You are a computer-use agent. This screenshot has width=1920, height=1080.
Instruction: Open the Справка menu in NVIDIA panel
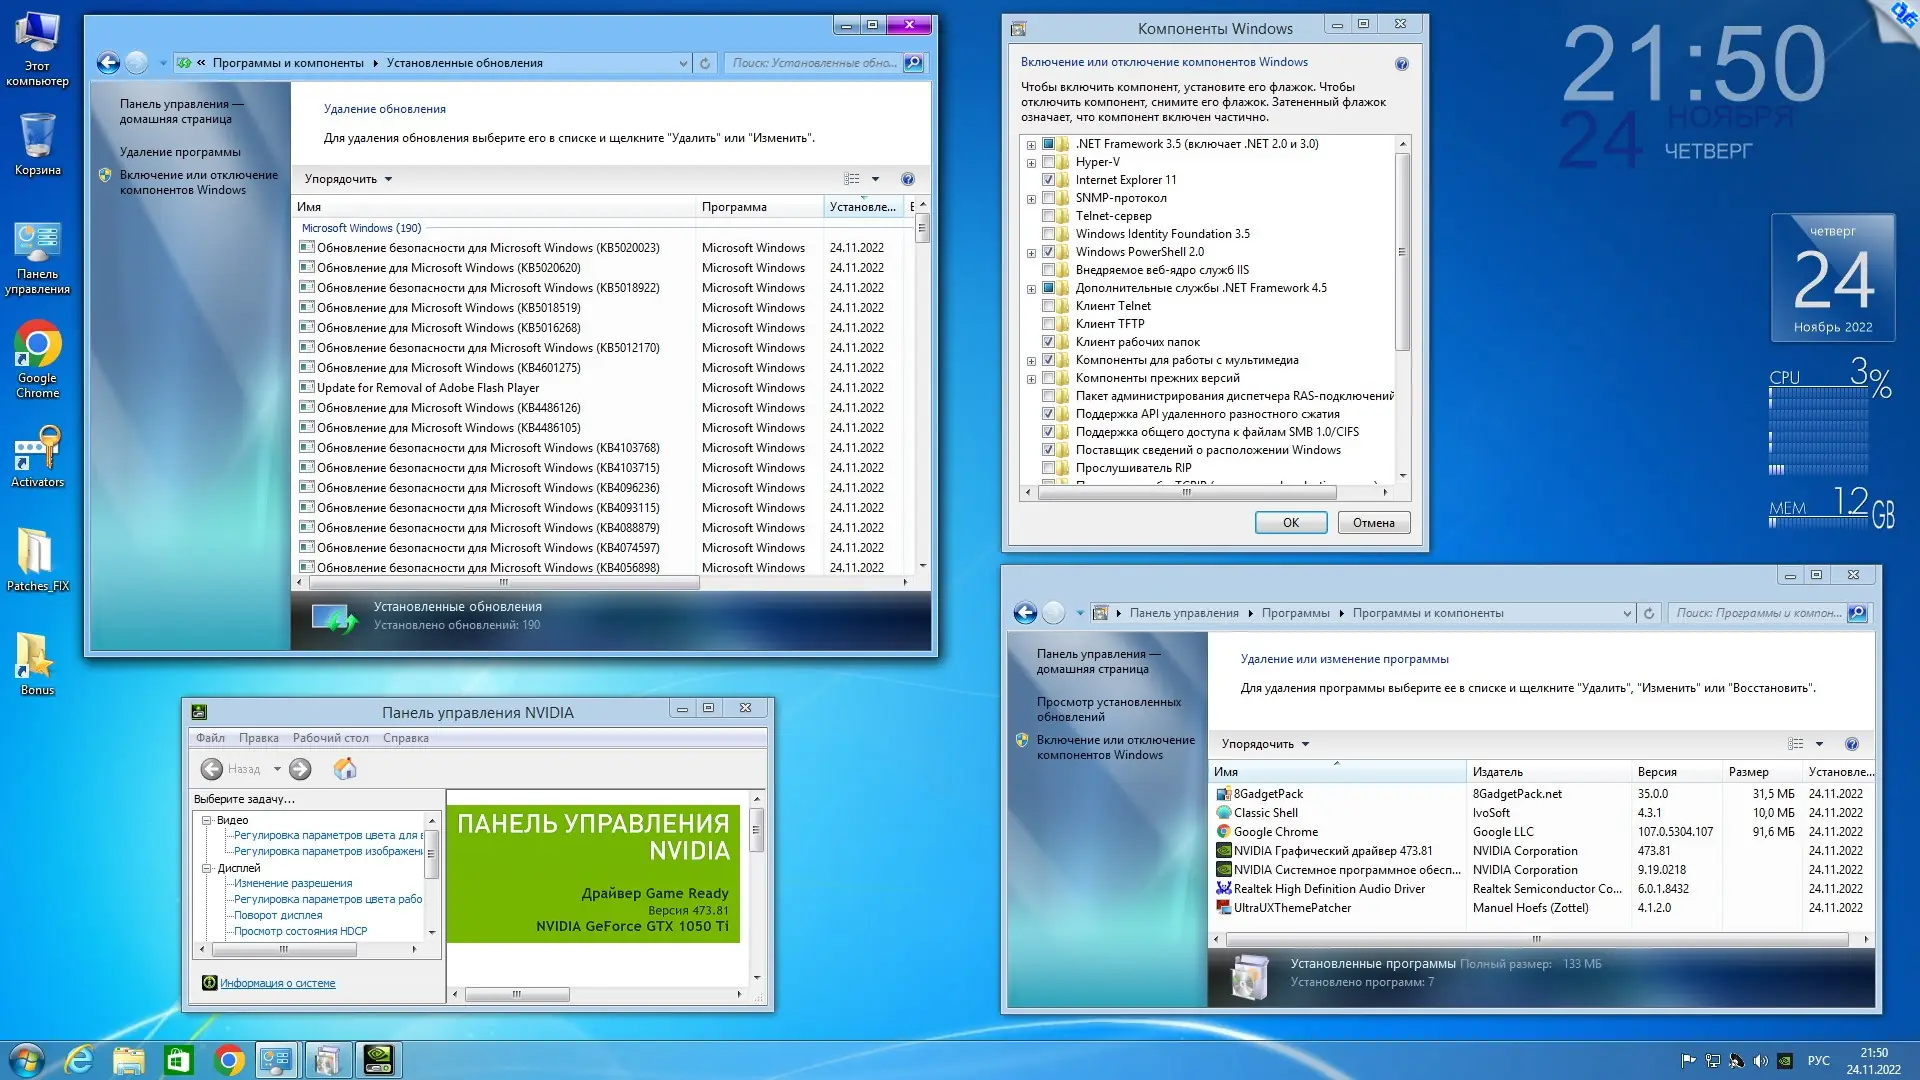click(x=405, y=738)
